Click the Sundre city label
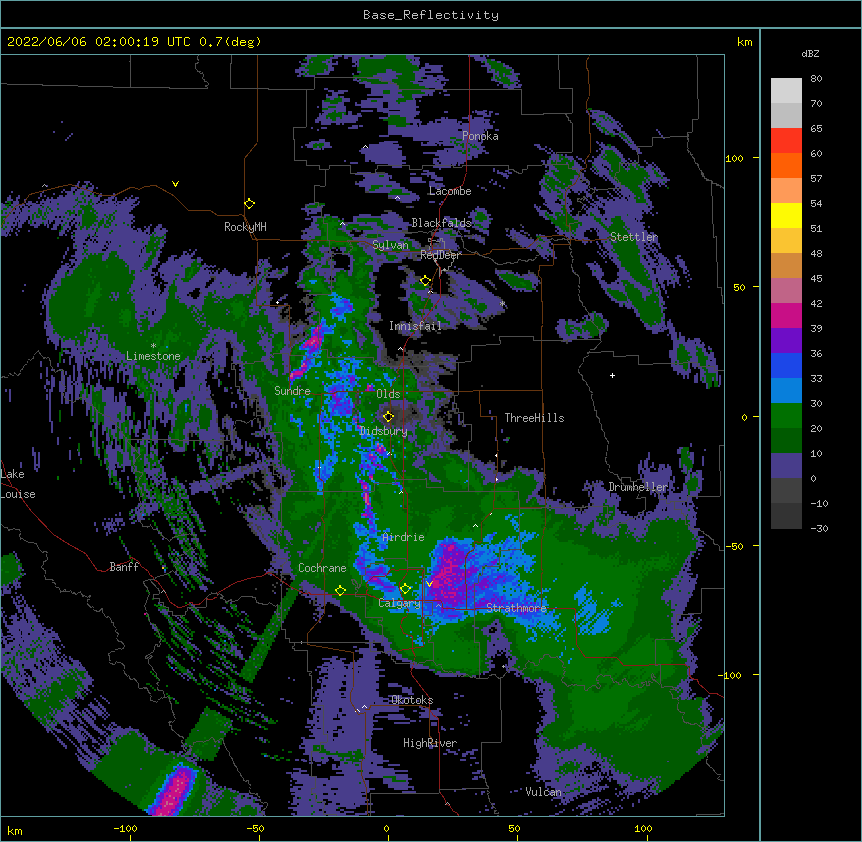Screen dimensions: 862x842 point(292,391)
